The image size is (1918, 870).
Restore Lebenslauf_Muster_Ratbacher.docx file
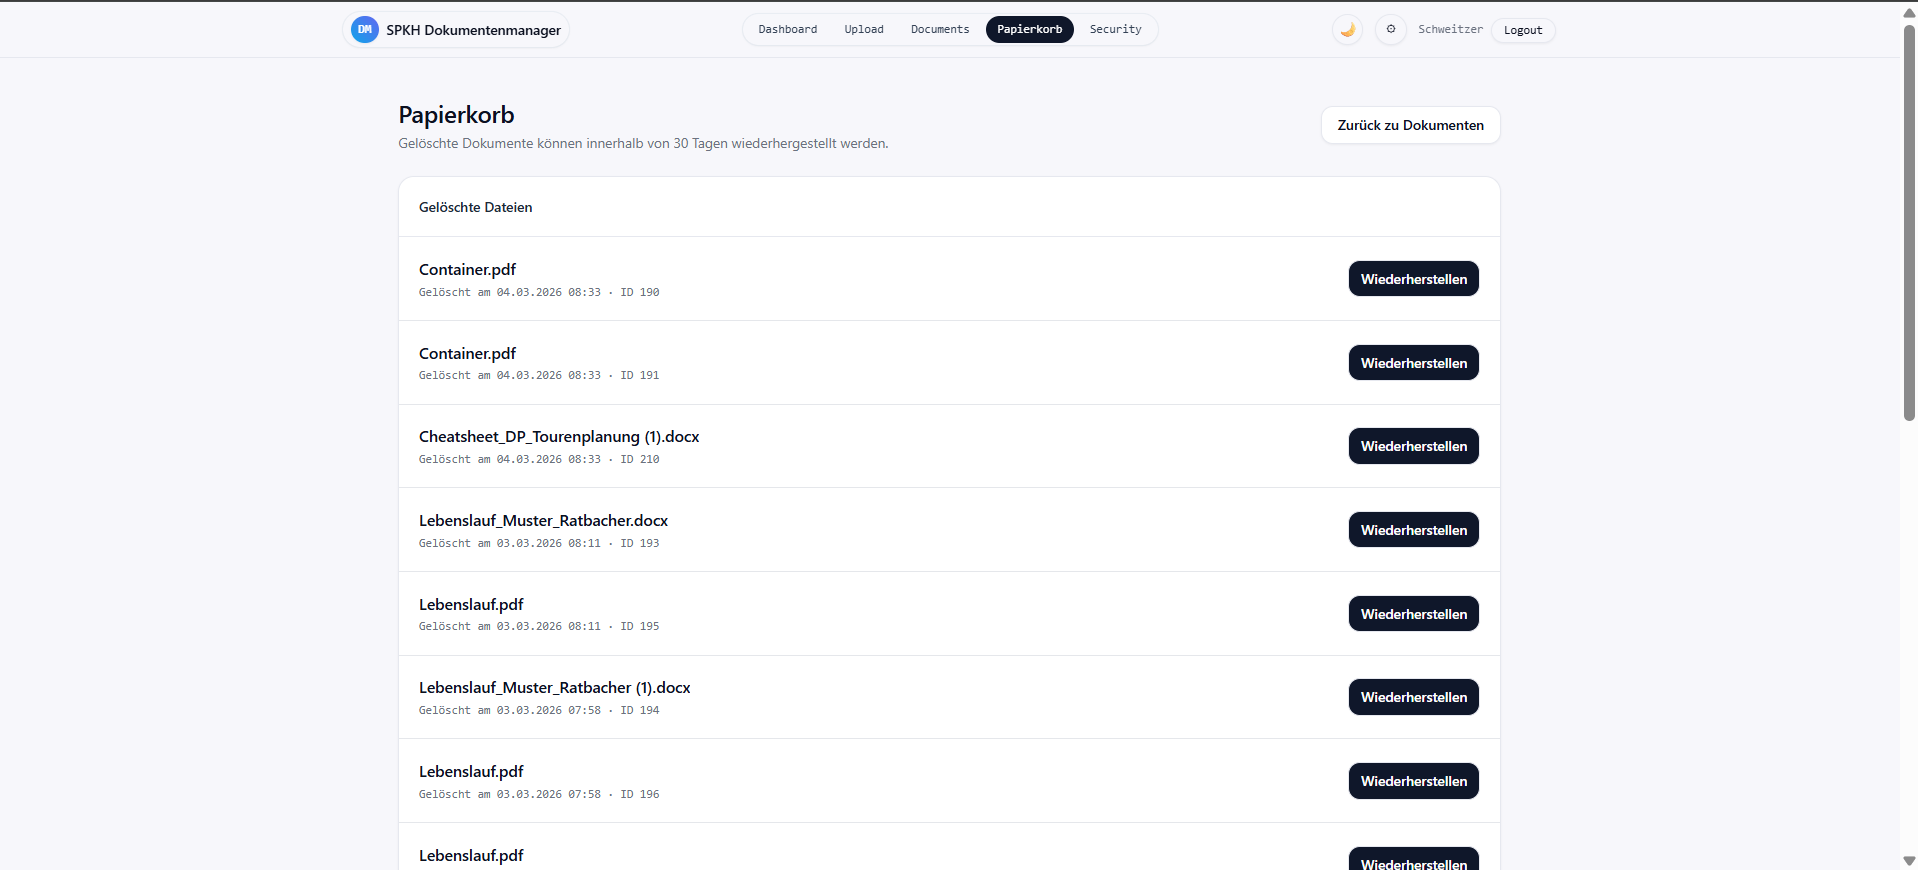tap(1413, 530)
